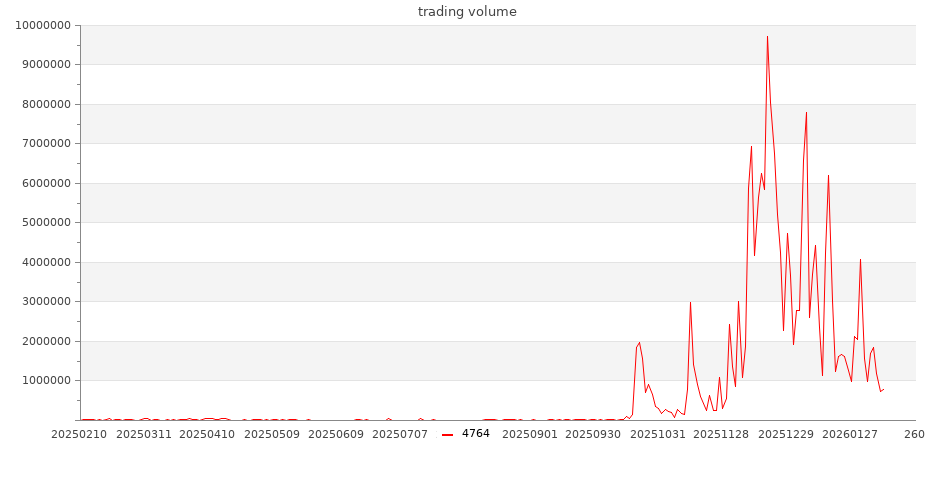Click the 20250930 date on the x-axis
This screenshot has height=500, width=935.
594,435
